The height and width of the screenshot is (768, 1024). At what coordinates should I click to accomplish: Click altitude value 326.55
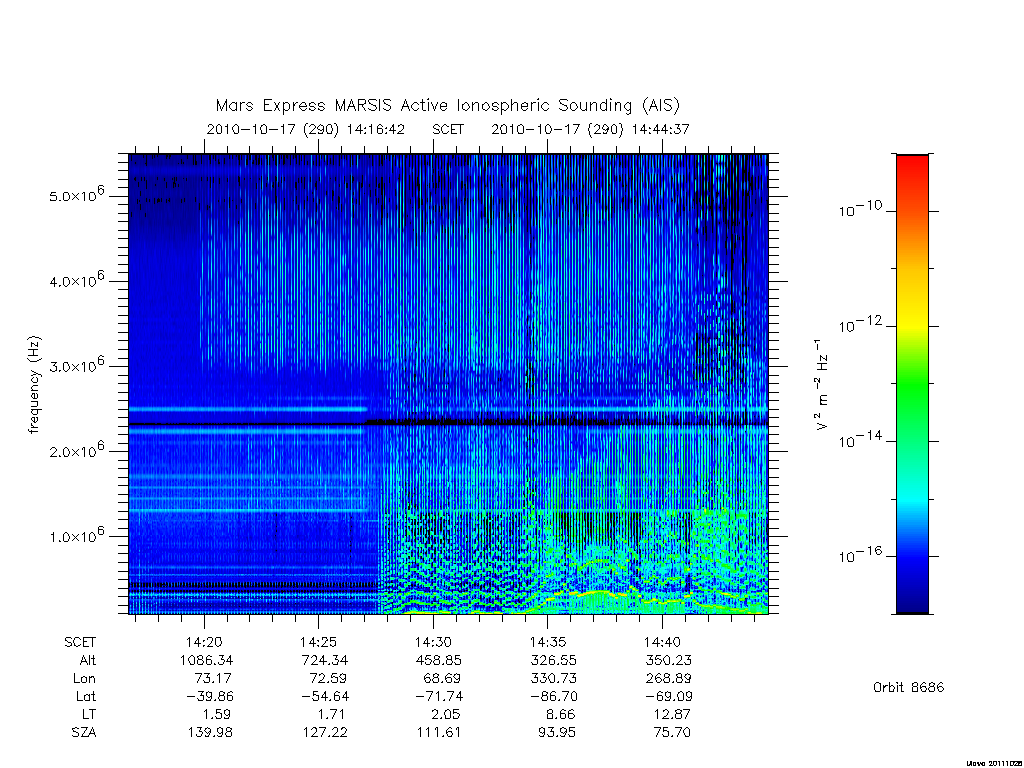click(553, 660)
